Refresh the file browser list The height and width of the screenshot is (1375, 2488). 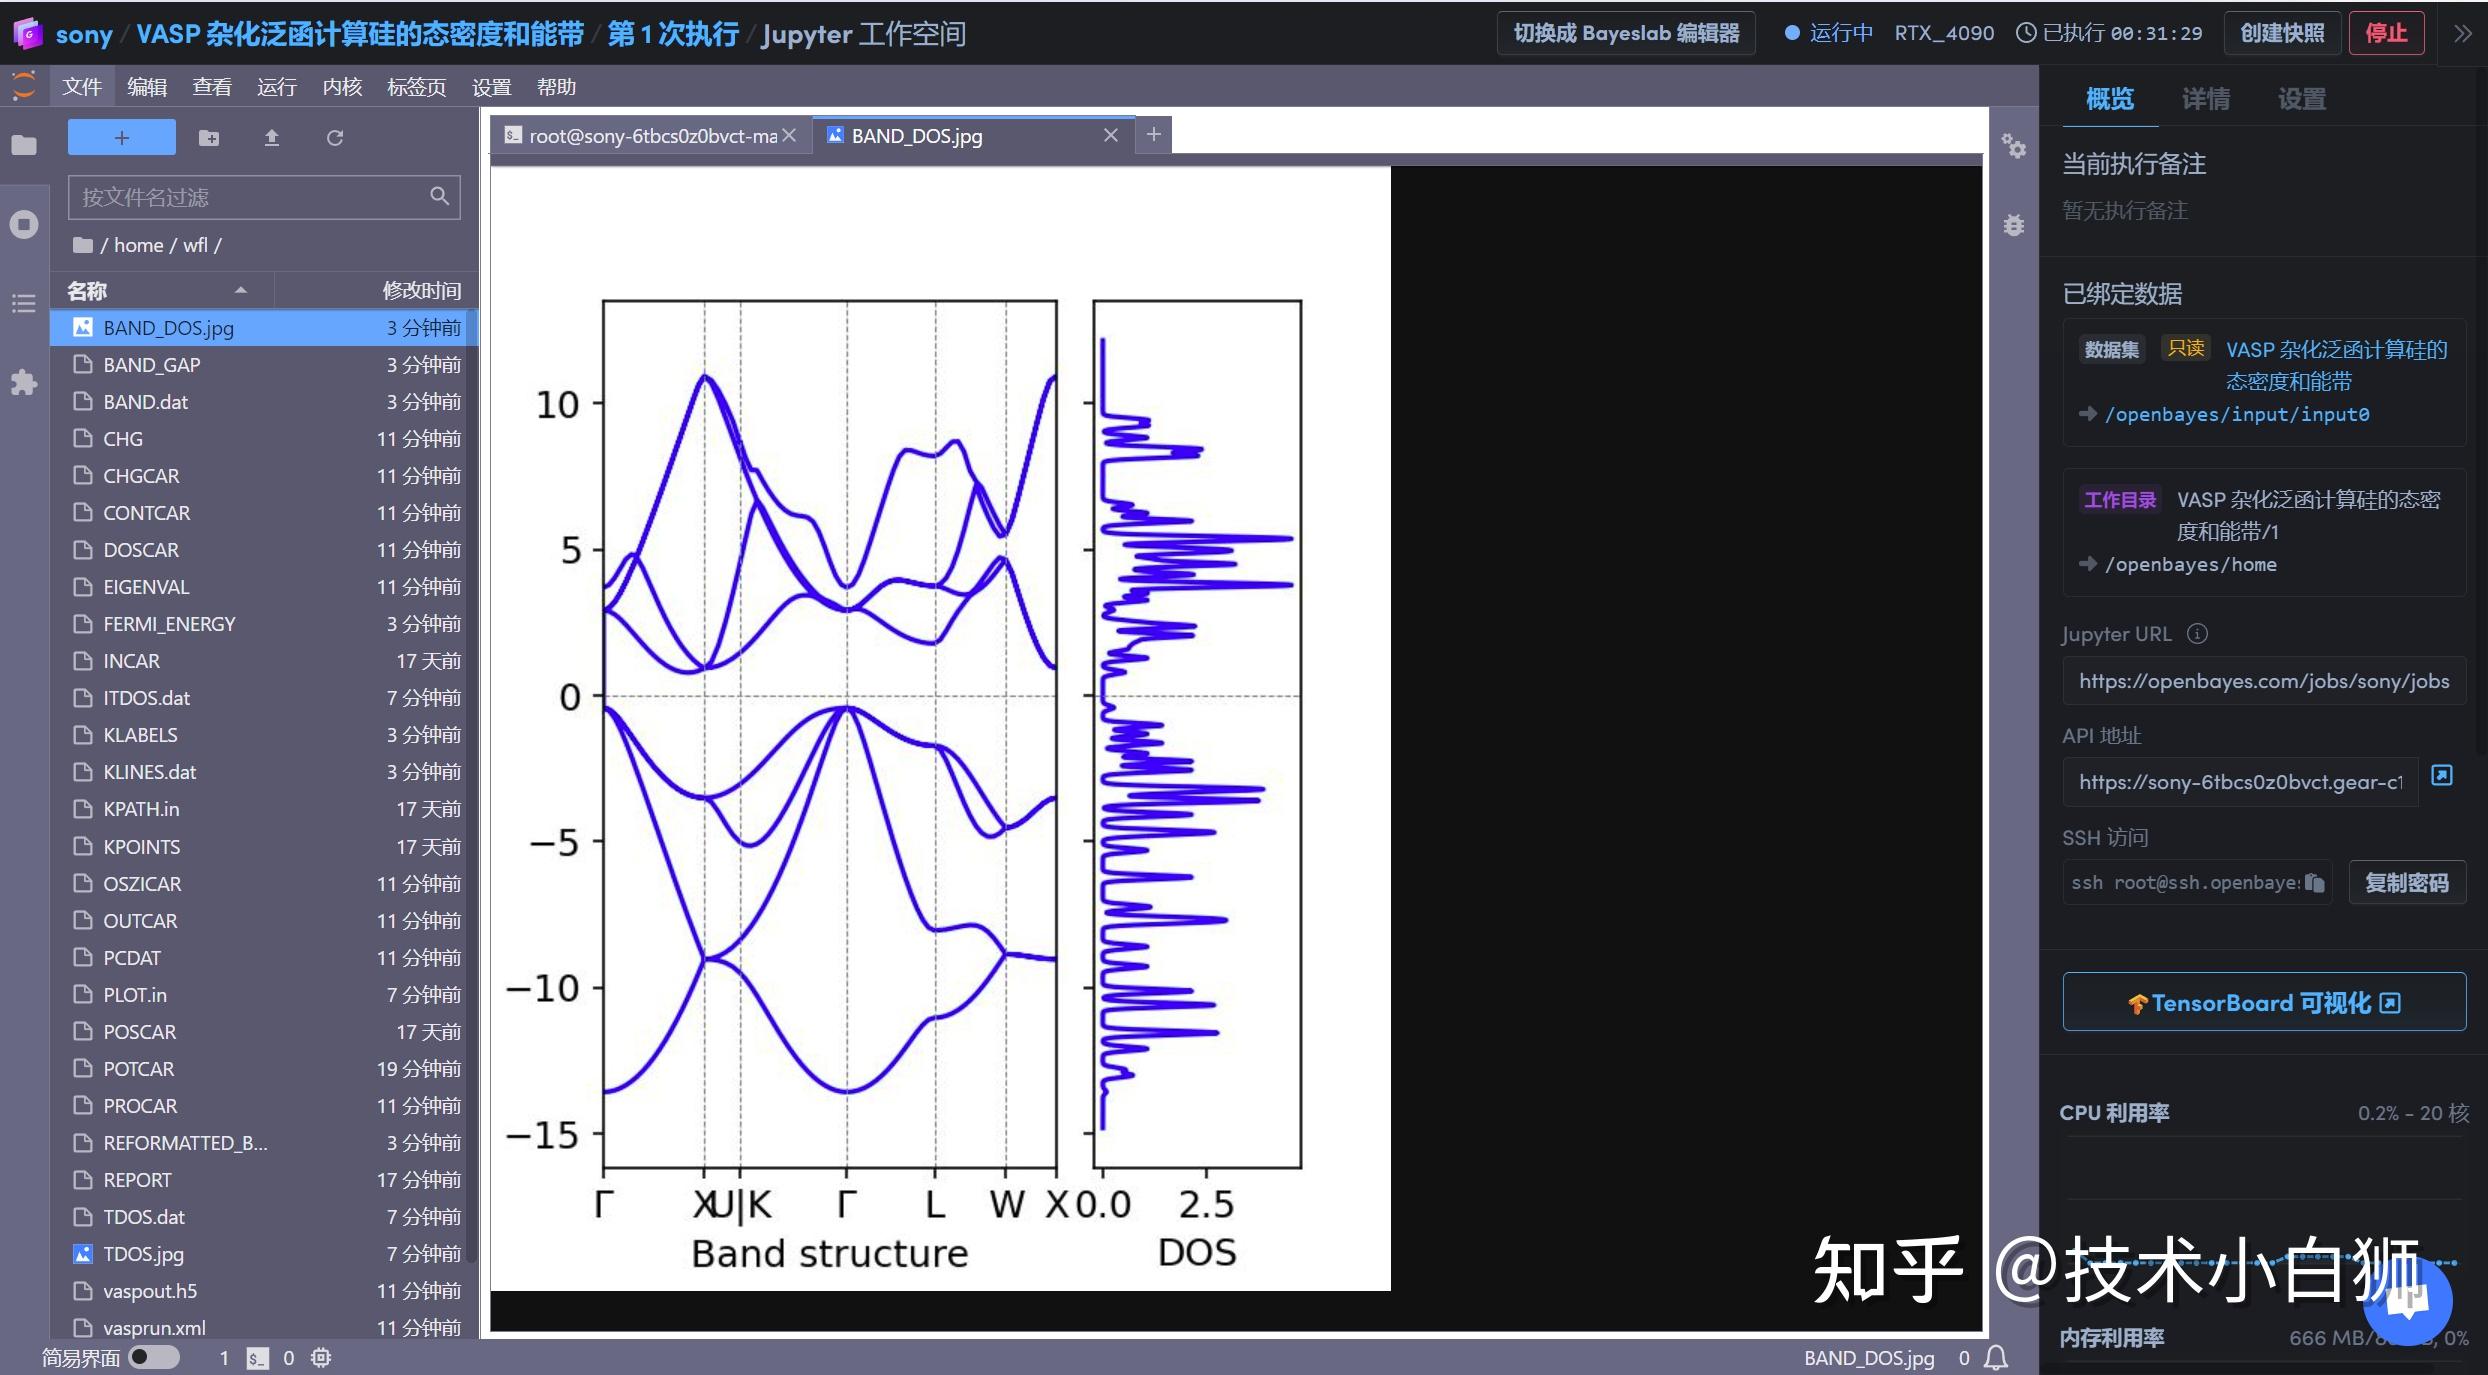335,138
